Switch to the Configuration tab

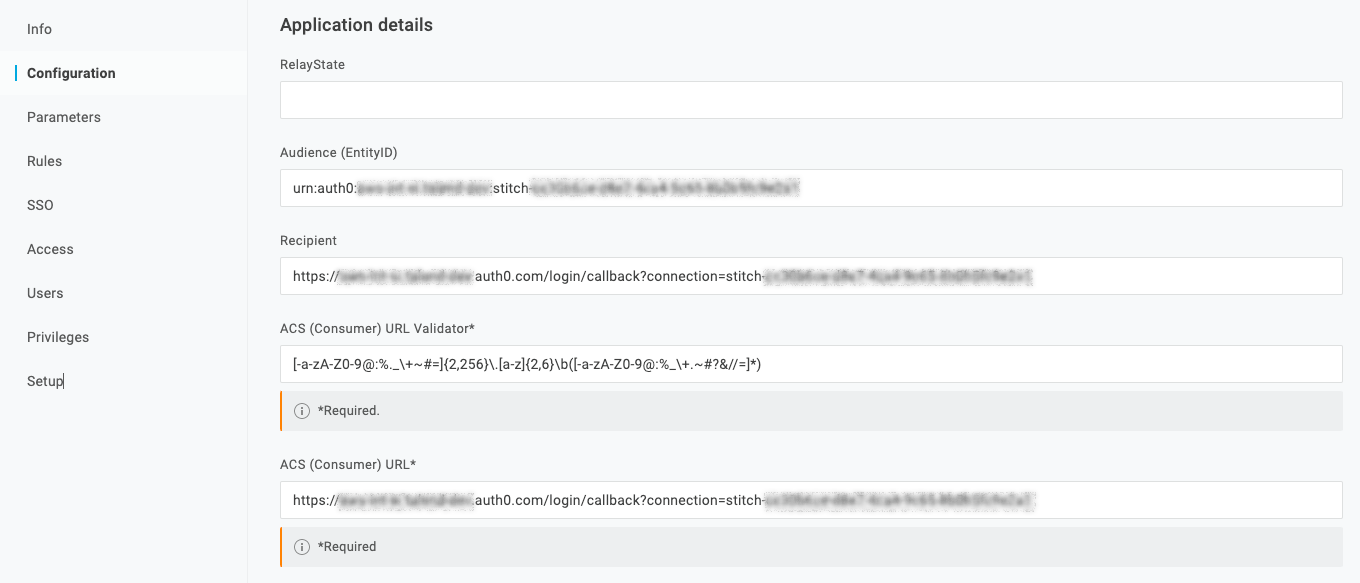[x=70, y=72]
